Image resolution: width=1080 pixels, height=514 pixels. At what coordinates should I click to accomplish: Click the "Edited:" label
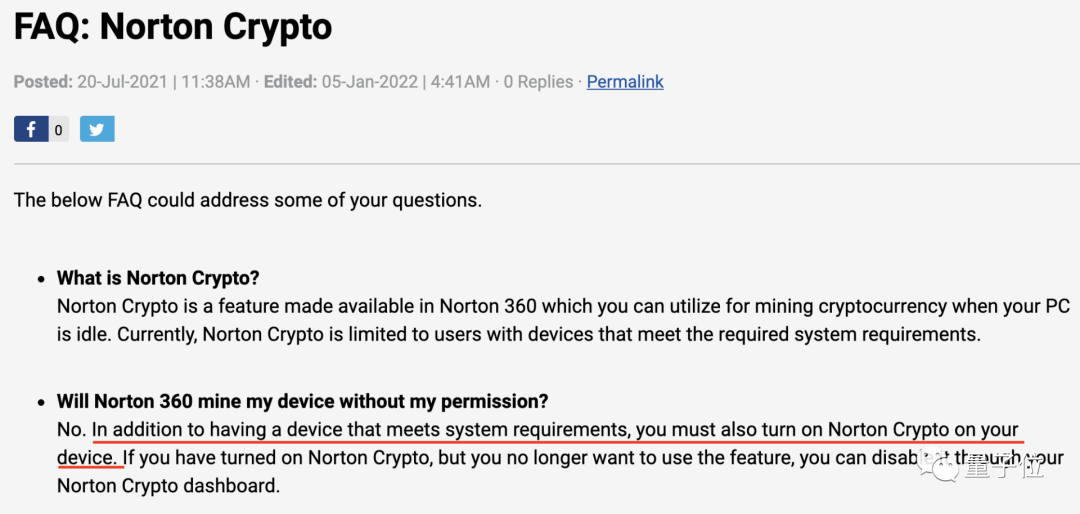(290, 82)
